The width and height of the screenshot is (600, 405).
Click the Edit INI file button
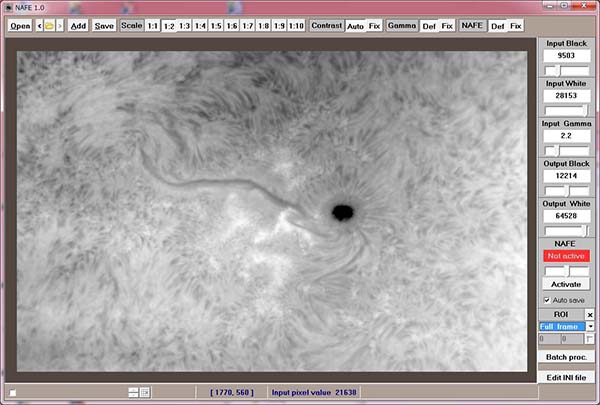(566, 377)
